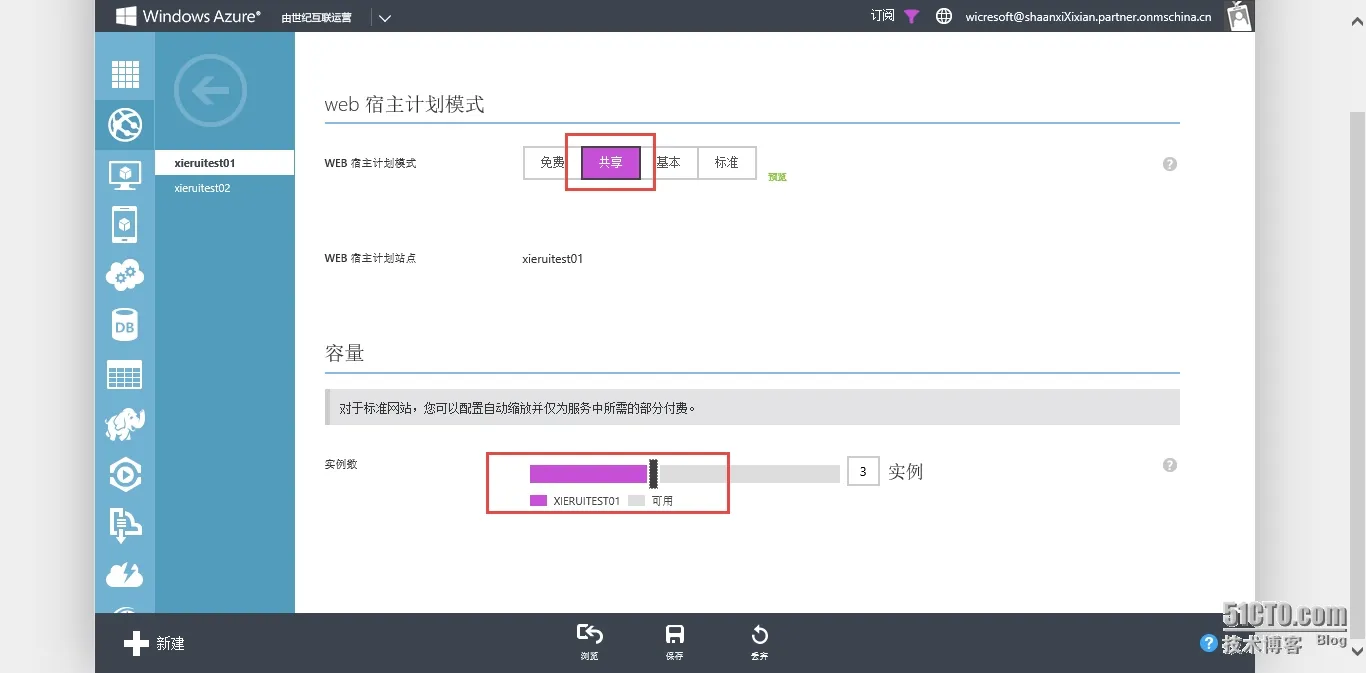
Task: Open the Media Services play icon
Action: point(125,475)
